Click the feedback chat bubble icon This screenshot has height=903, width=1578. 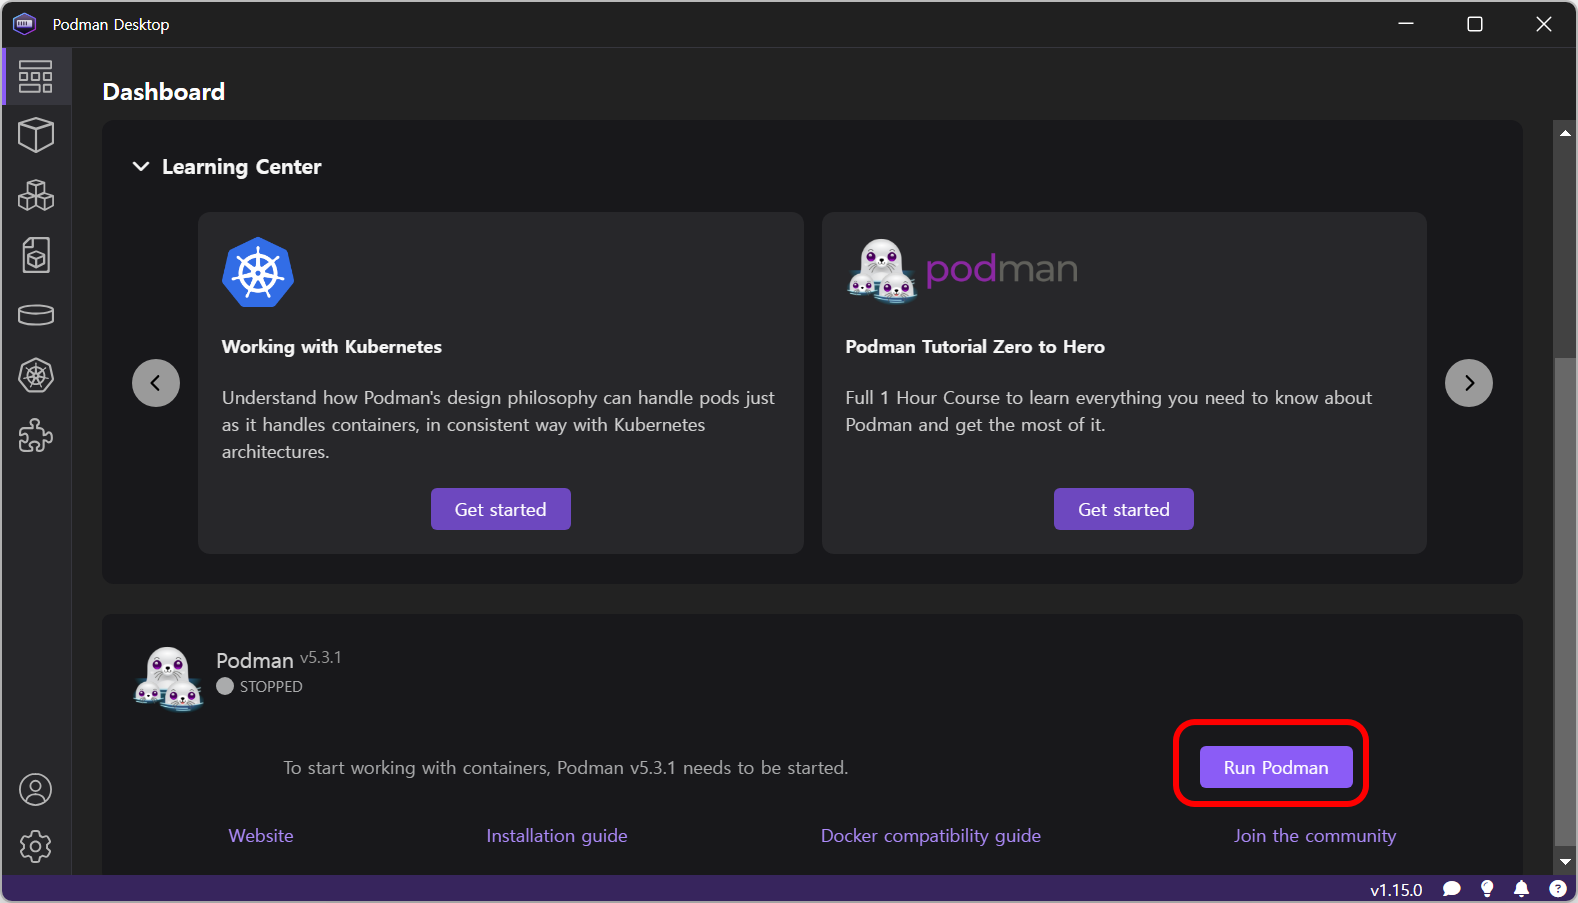1452,888
